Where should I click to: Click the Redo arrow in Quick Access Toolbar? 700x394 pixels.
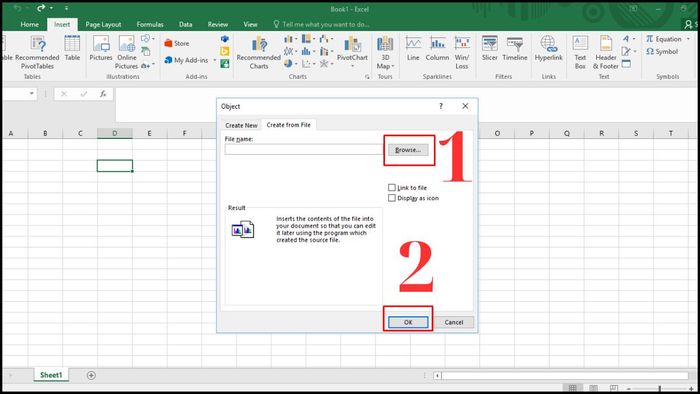click(41, 8)
